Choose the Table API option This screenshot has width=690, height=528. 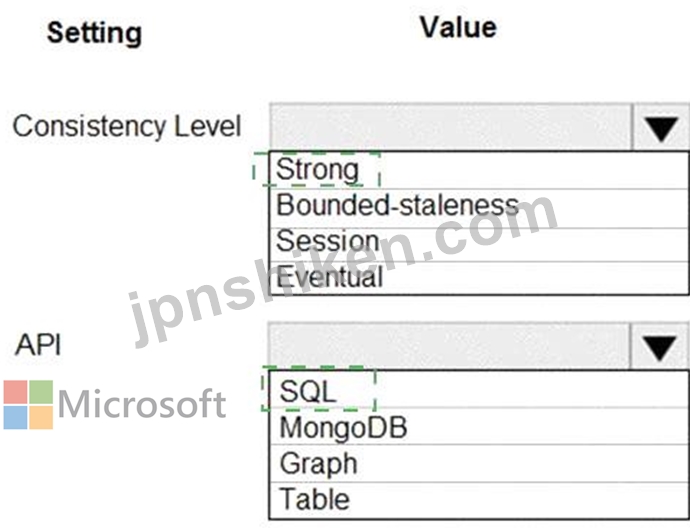pyautogui.click(x=479, y=500)
